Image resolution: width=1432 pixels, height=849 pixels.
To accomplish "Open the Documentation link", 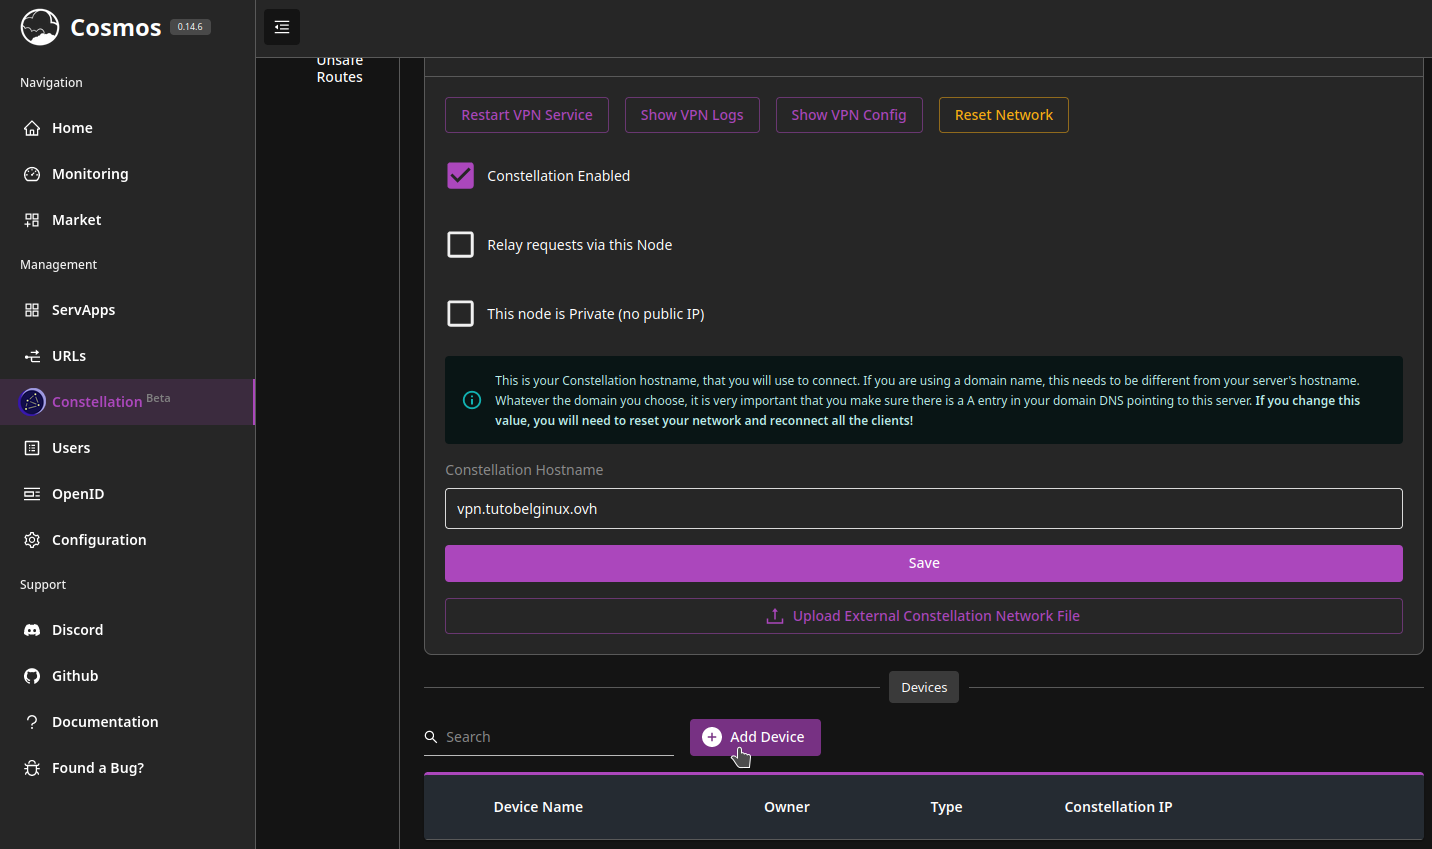I will click(127, 722).
